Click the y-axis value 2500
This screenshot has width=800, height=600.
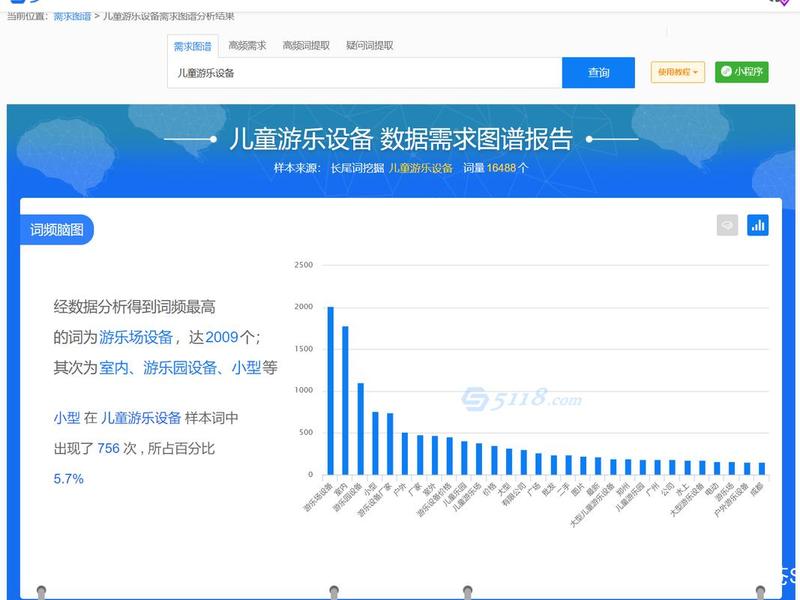click(x=304, y=265)
